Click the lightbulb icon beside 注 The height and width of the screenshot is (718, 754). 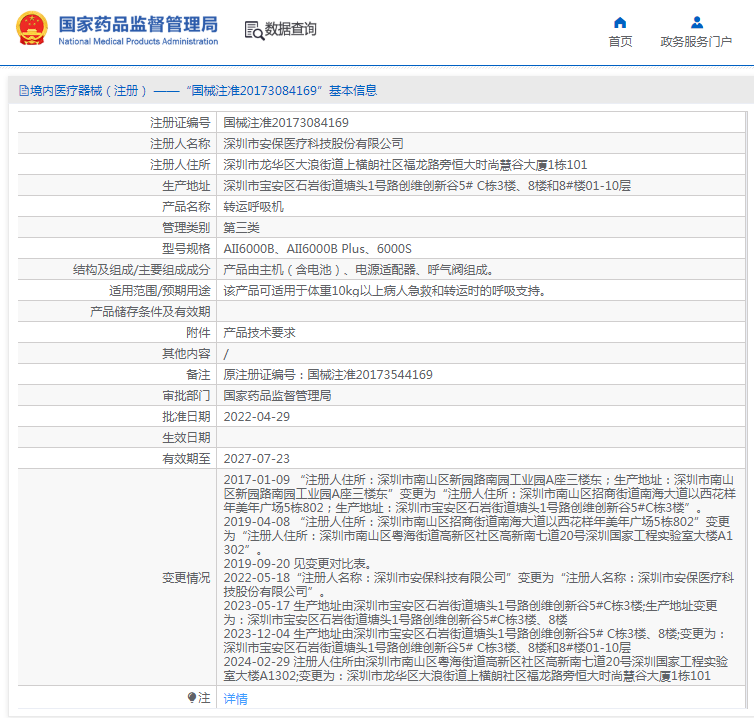click(x=192, y=697)
